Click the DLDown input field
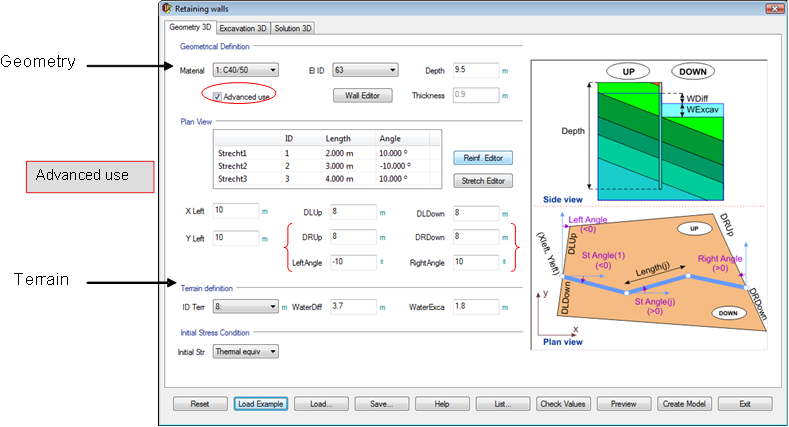This screenshot has width=789, height=427. [x=476, y=213]
